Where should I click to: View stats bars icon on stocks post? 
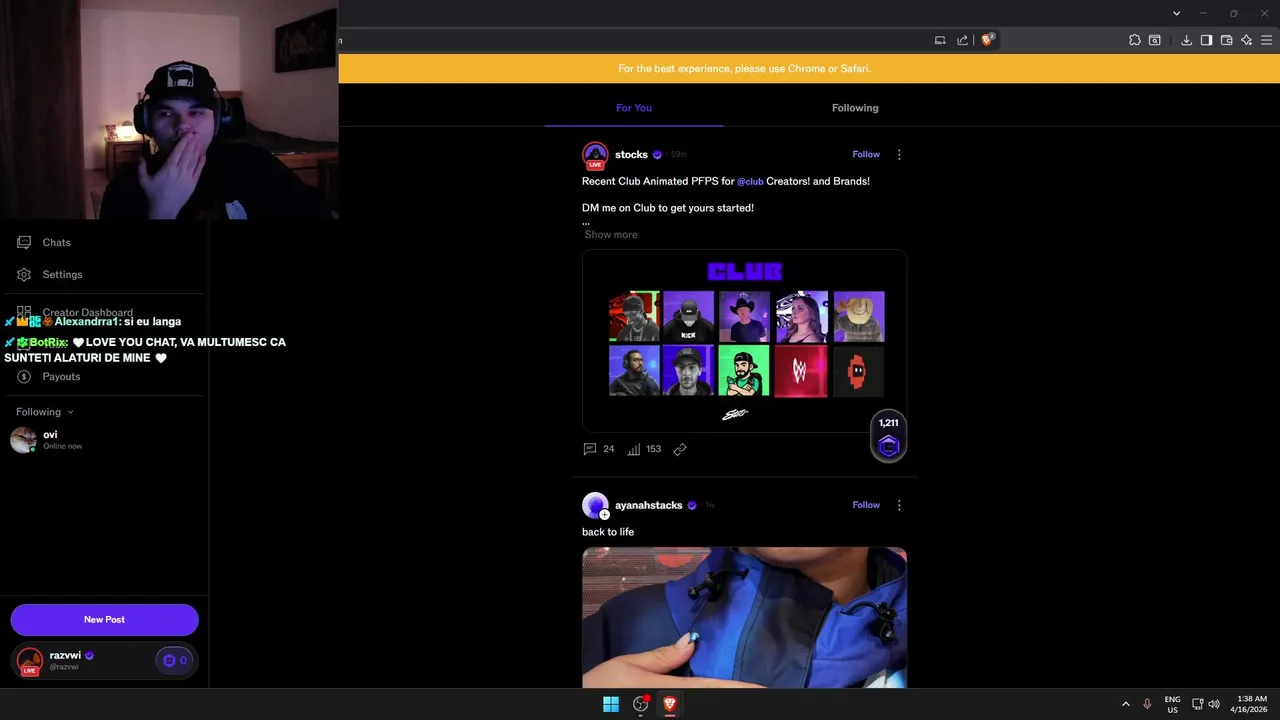(634, 449)
